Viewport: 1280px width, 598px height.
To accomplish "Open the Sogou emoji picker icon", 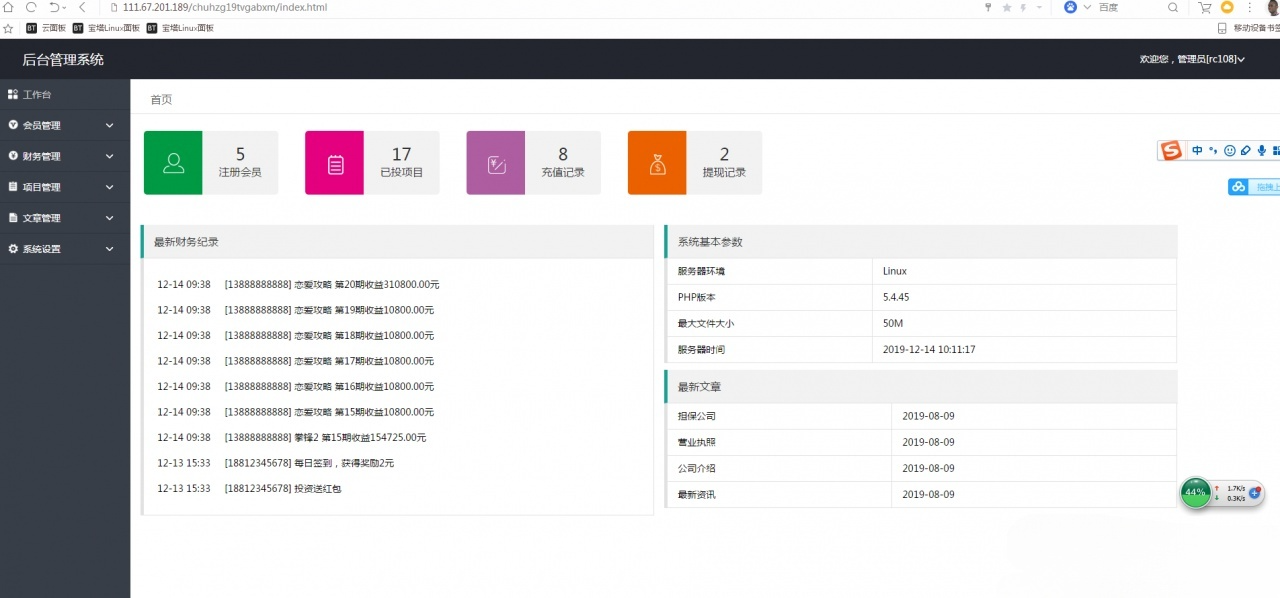I will (1229, 150).
